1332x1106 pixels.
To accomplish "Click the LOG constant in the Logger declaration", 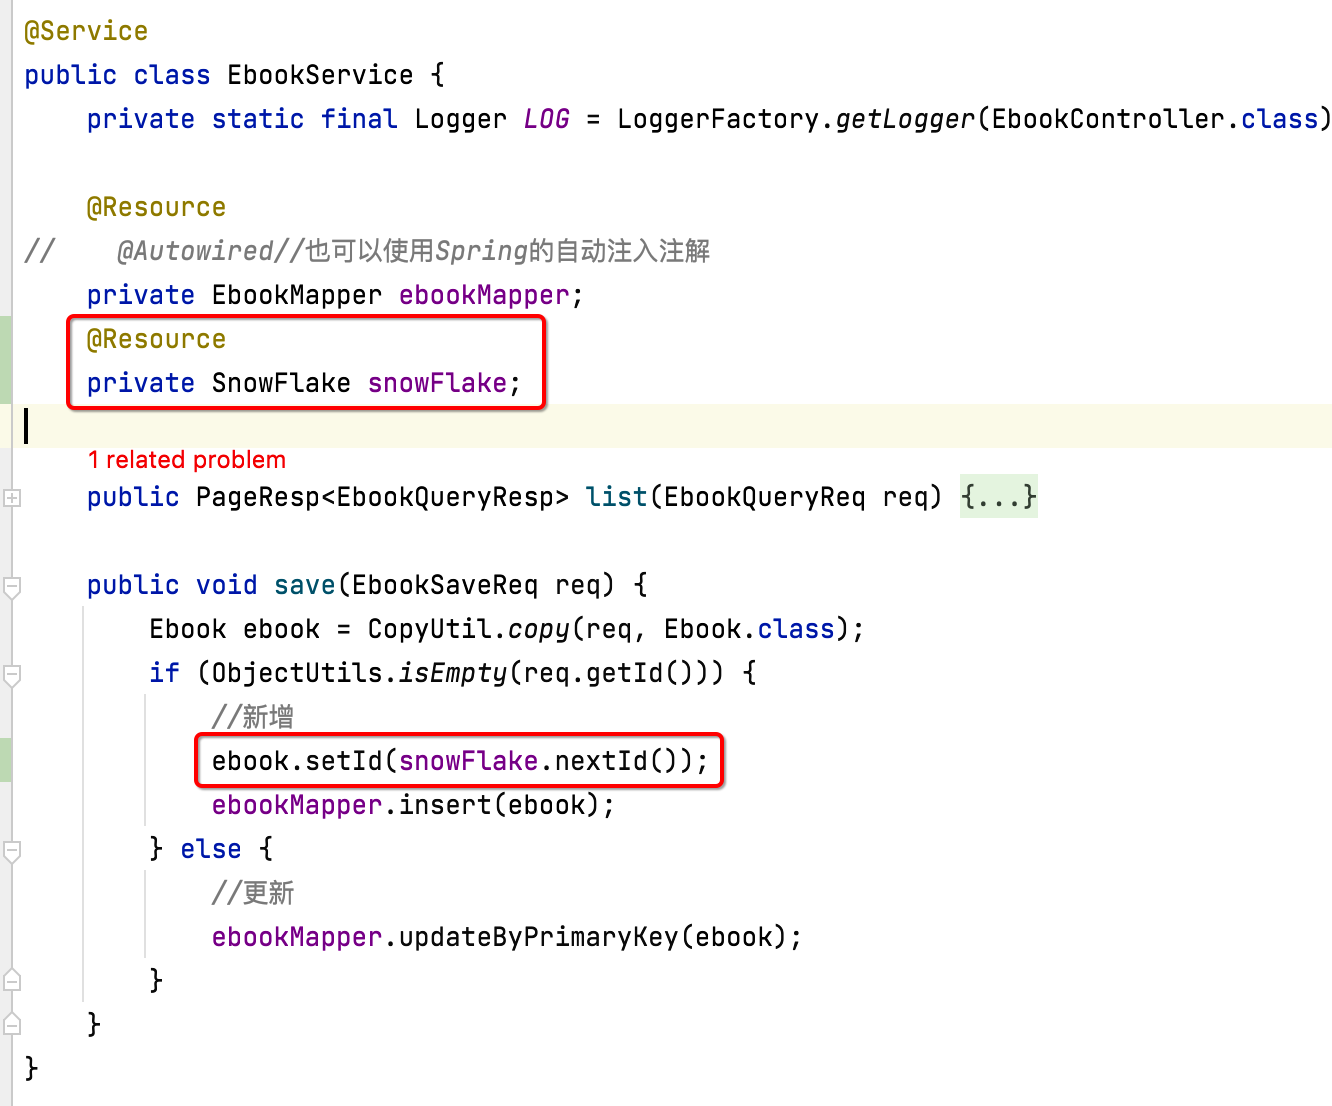I will [x=546, y=119].
